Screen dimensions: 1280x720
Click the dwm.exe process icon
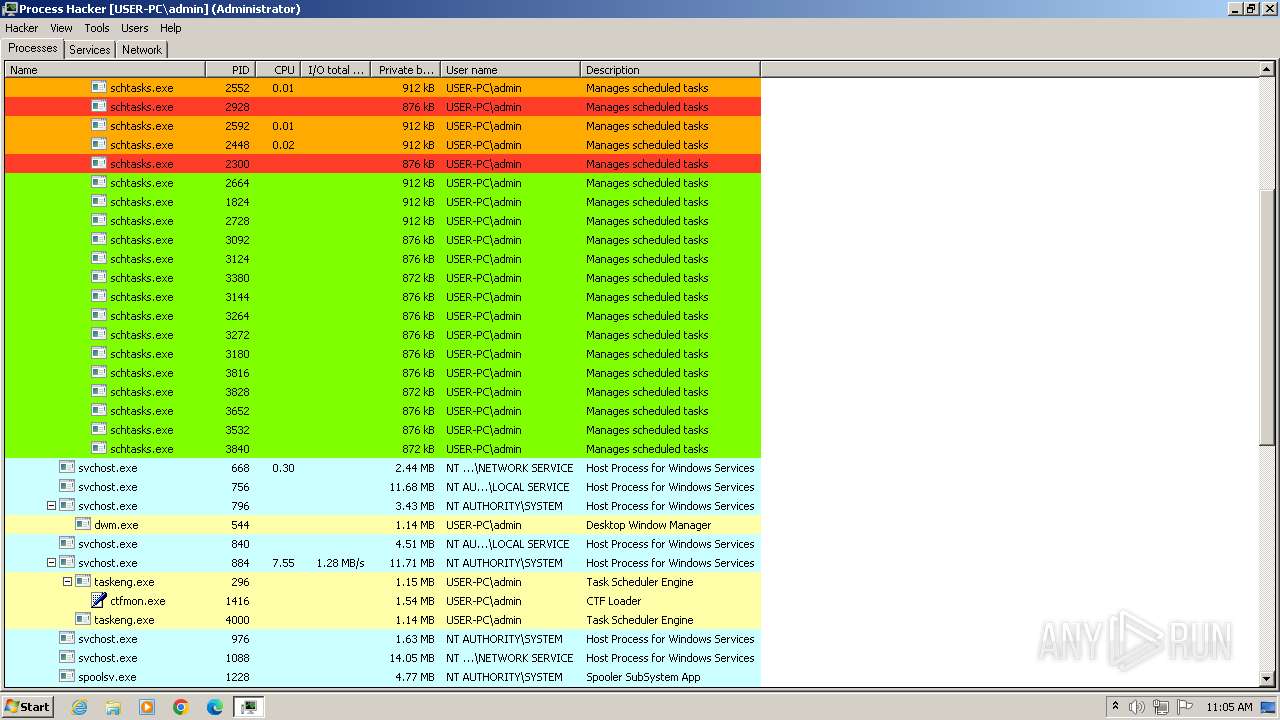click(x=83, y=524)
